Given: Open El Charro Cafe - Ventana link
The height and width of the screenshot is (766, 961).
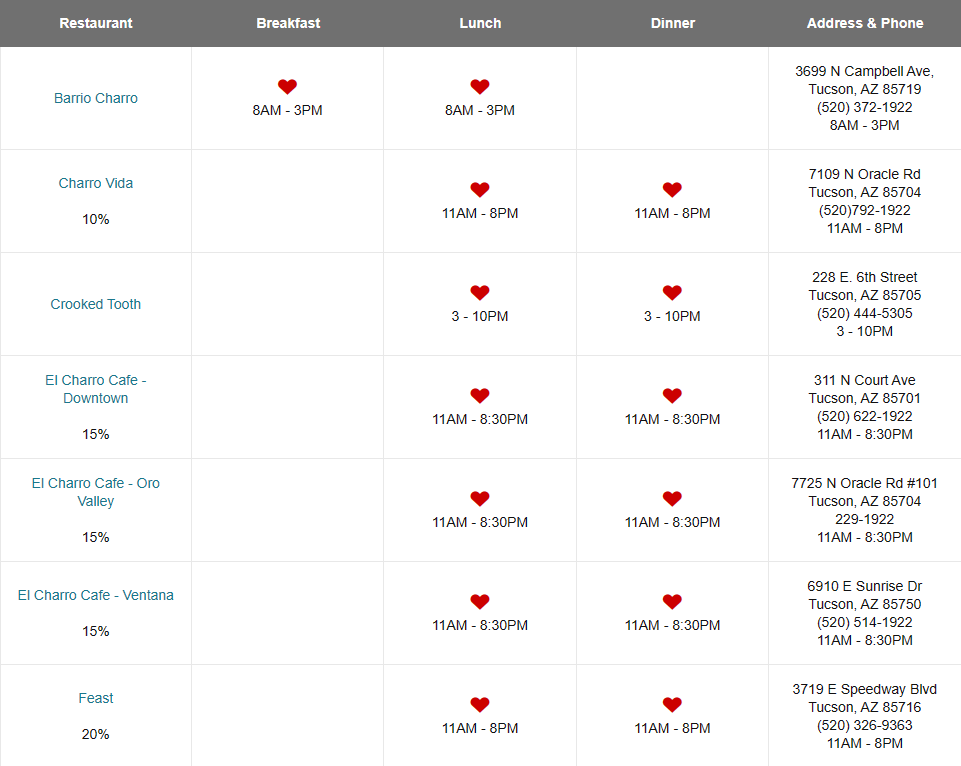Looking at the screenshot, I should pos(96,595).
